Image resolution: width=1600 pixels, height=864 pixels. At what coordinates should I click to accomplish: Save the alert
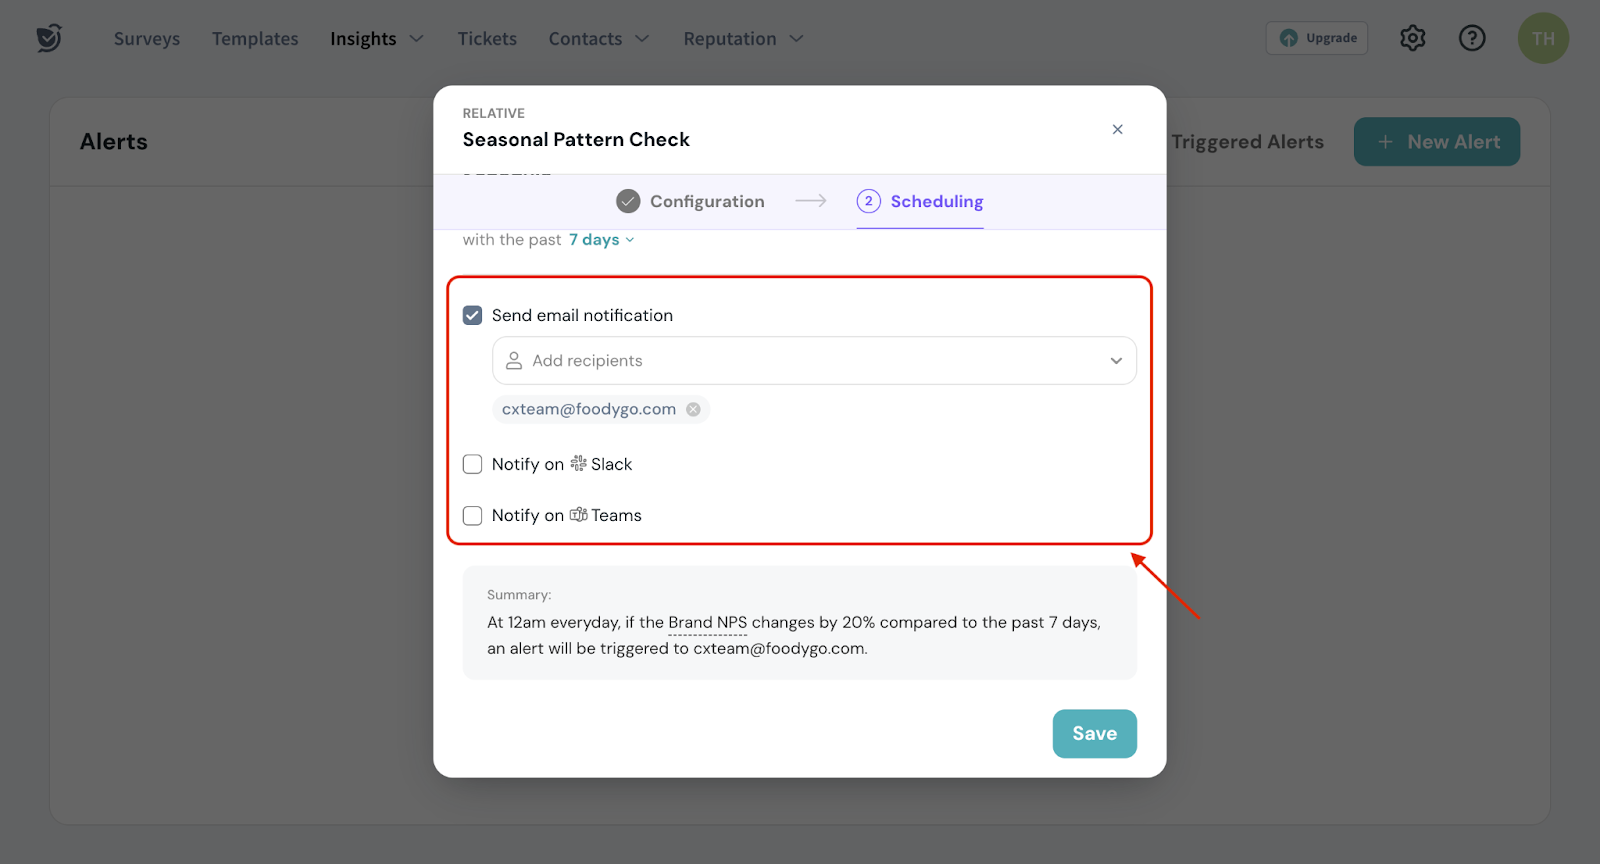[x=1094, y=733]
